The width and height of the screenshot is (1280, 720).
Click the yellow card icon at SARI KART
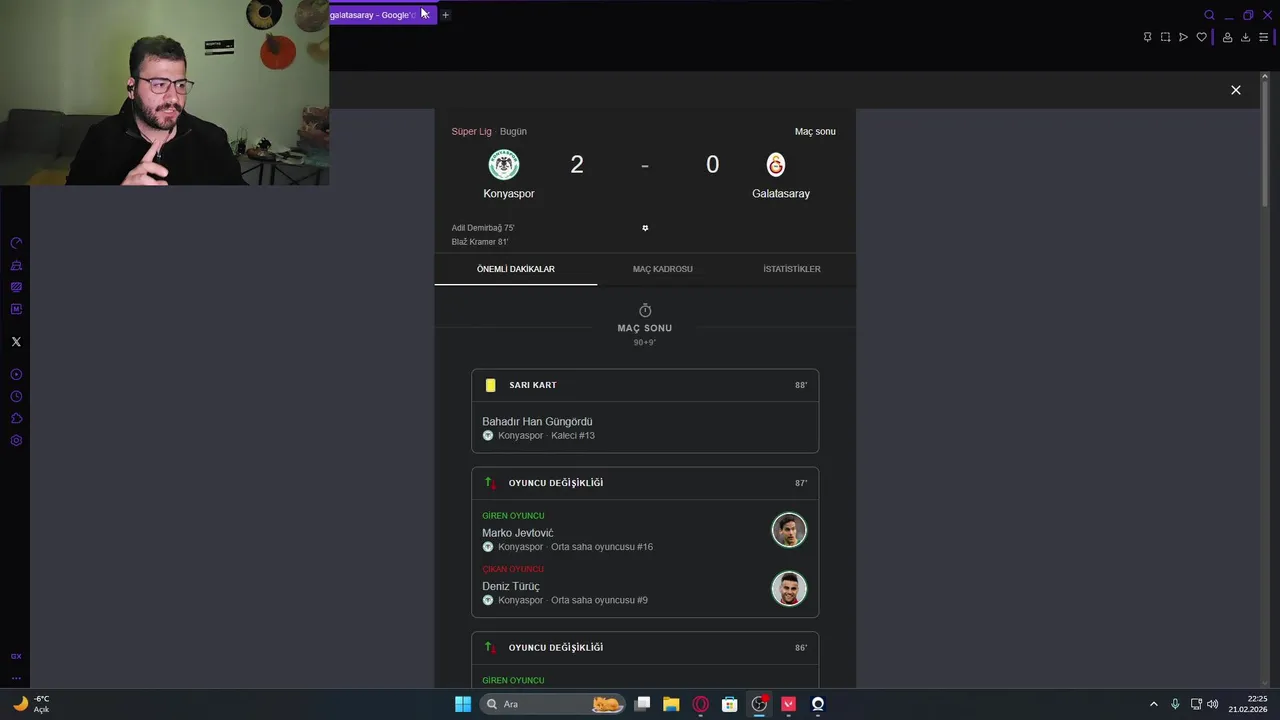click(x=490, y=385)
